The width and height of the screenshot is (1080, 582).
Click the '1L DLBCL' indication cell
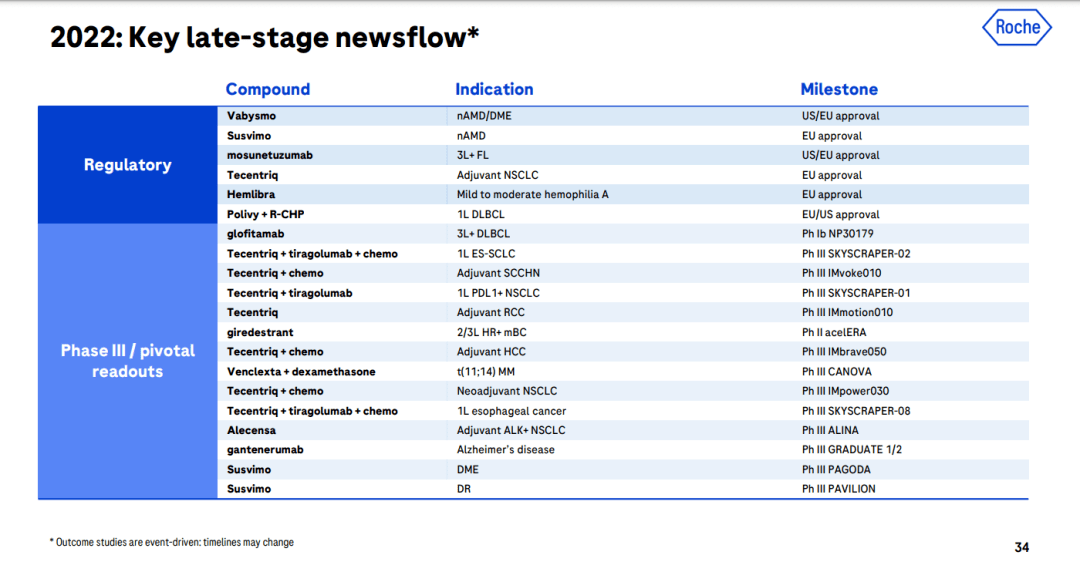[x=481, y=214]
